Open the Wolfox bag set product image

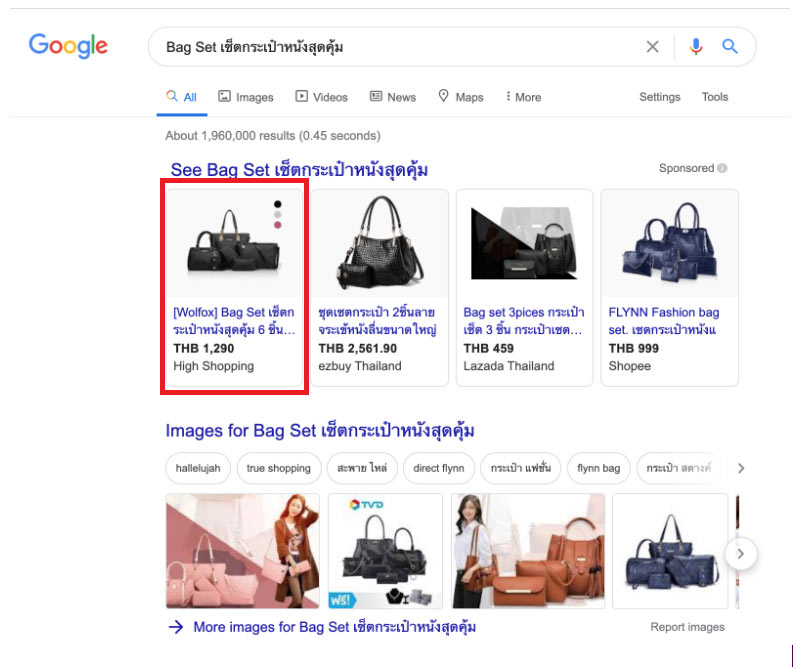233,243
